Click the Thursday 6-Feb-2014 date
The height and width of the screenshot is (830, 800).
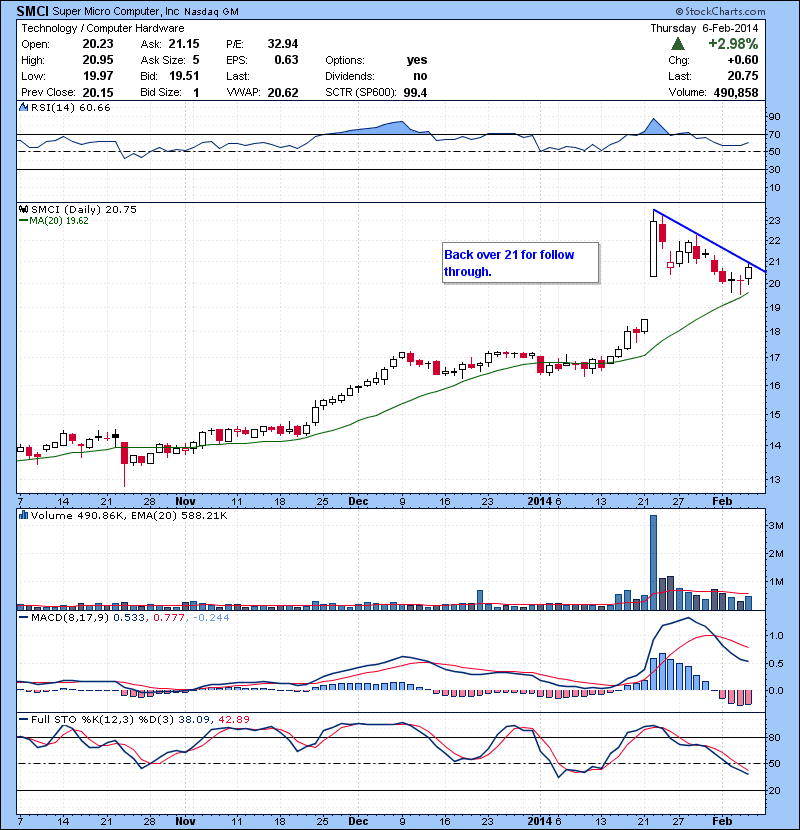[x=704, y=28]
